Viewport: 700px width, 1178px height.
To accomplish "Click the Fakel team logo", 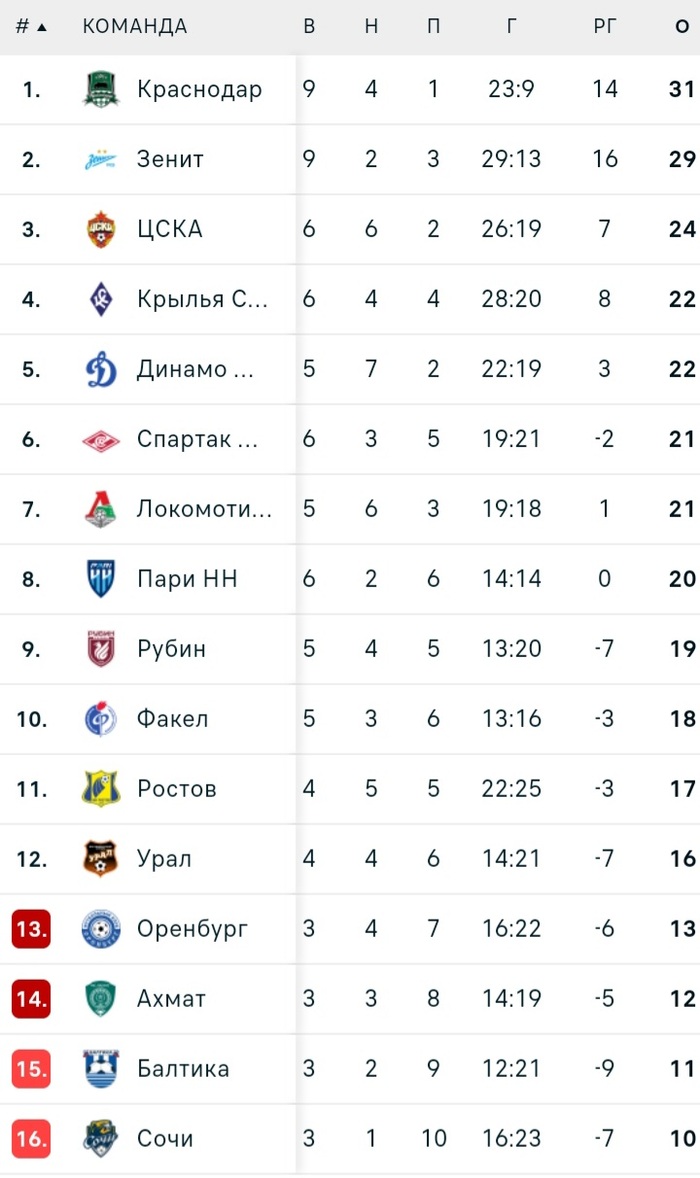I will (101, 719).
